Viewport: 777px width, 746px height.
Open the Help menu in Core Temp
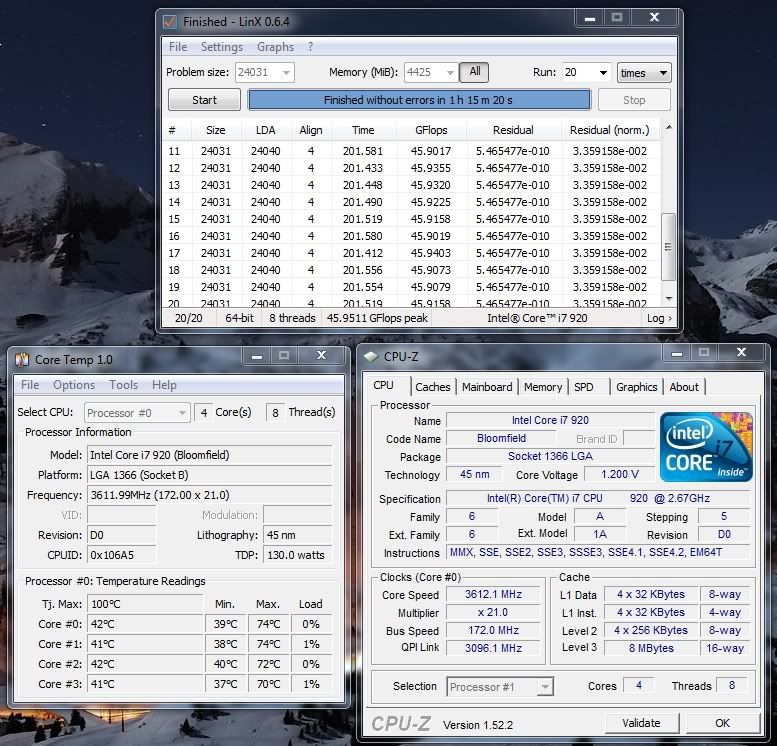(164, 385)
